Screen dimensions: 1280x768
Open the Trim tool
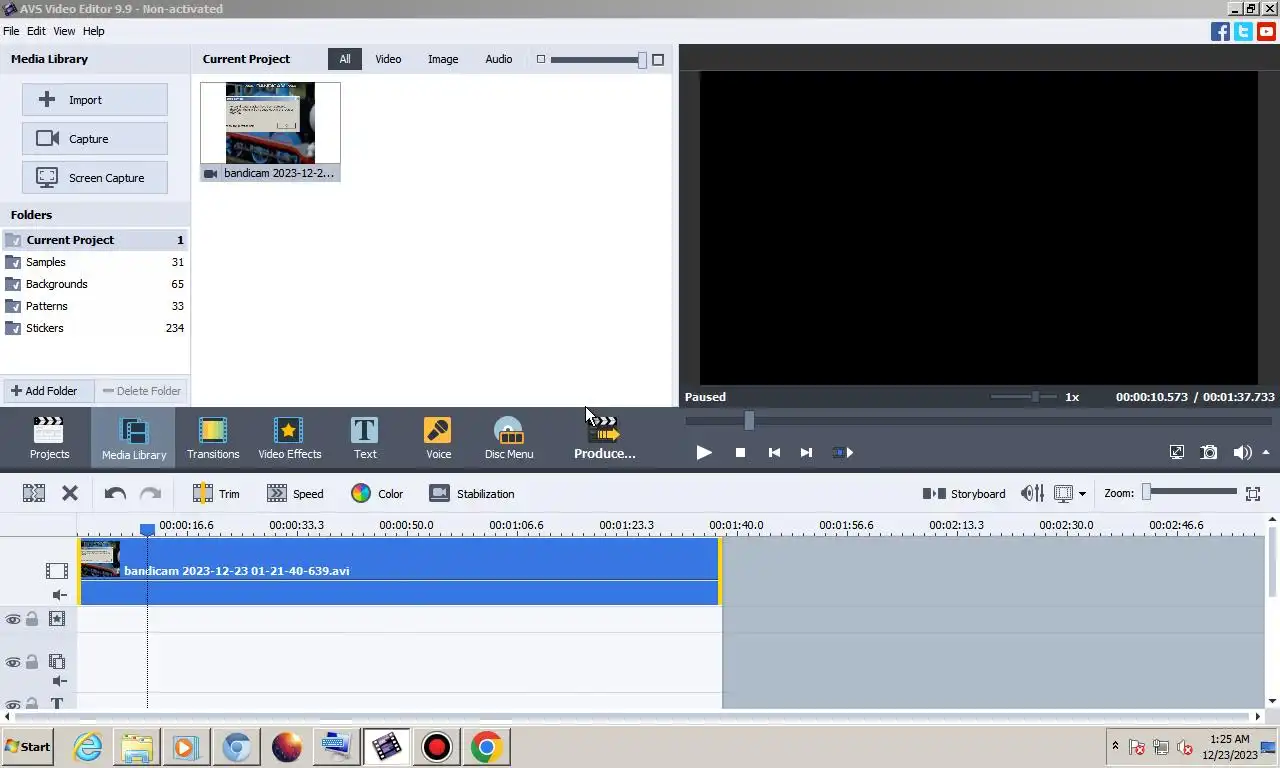pos(216,493)
